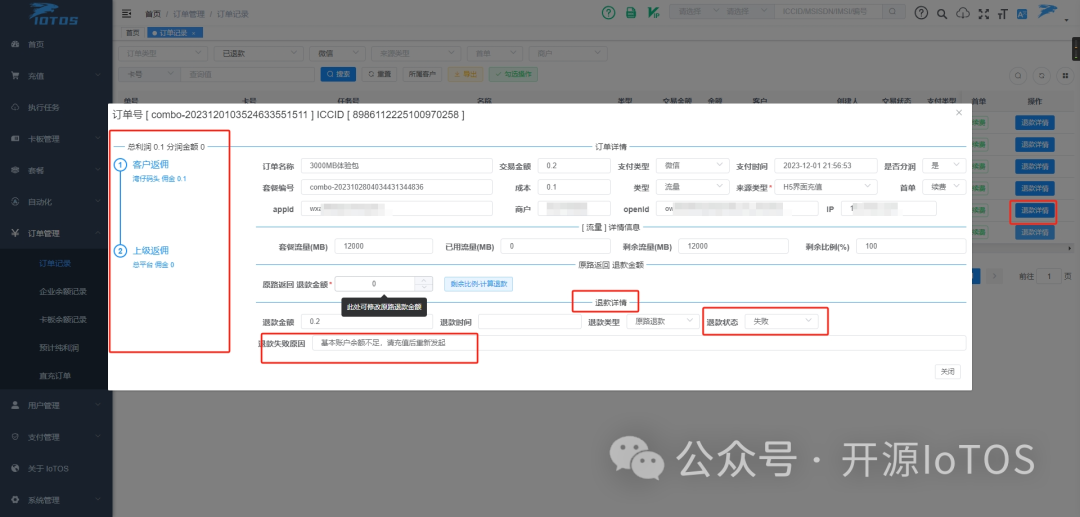Open the green help question-mark icon
The width and height of the screenshot is (1080, 517).
point(608,12)
